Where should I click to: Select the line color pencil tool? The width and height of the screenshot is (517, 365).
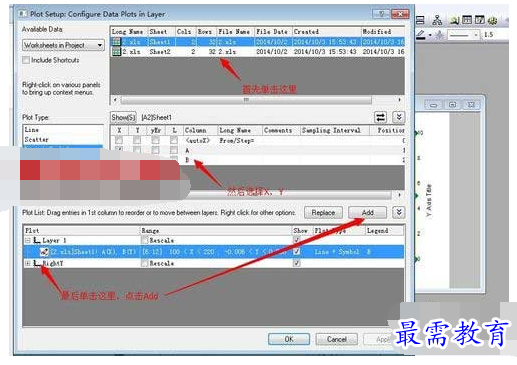pos(421,35)
